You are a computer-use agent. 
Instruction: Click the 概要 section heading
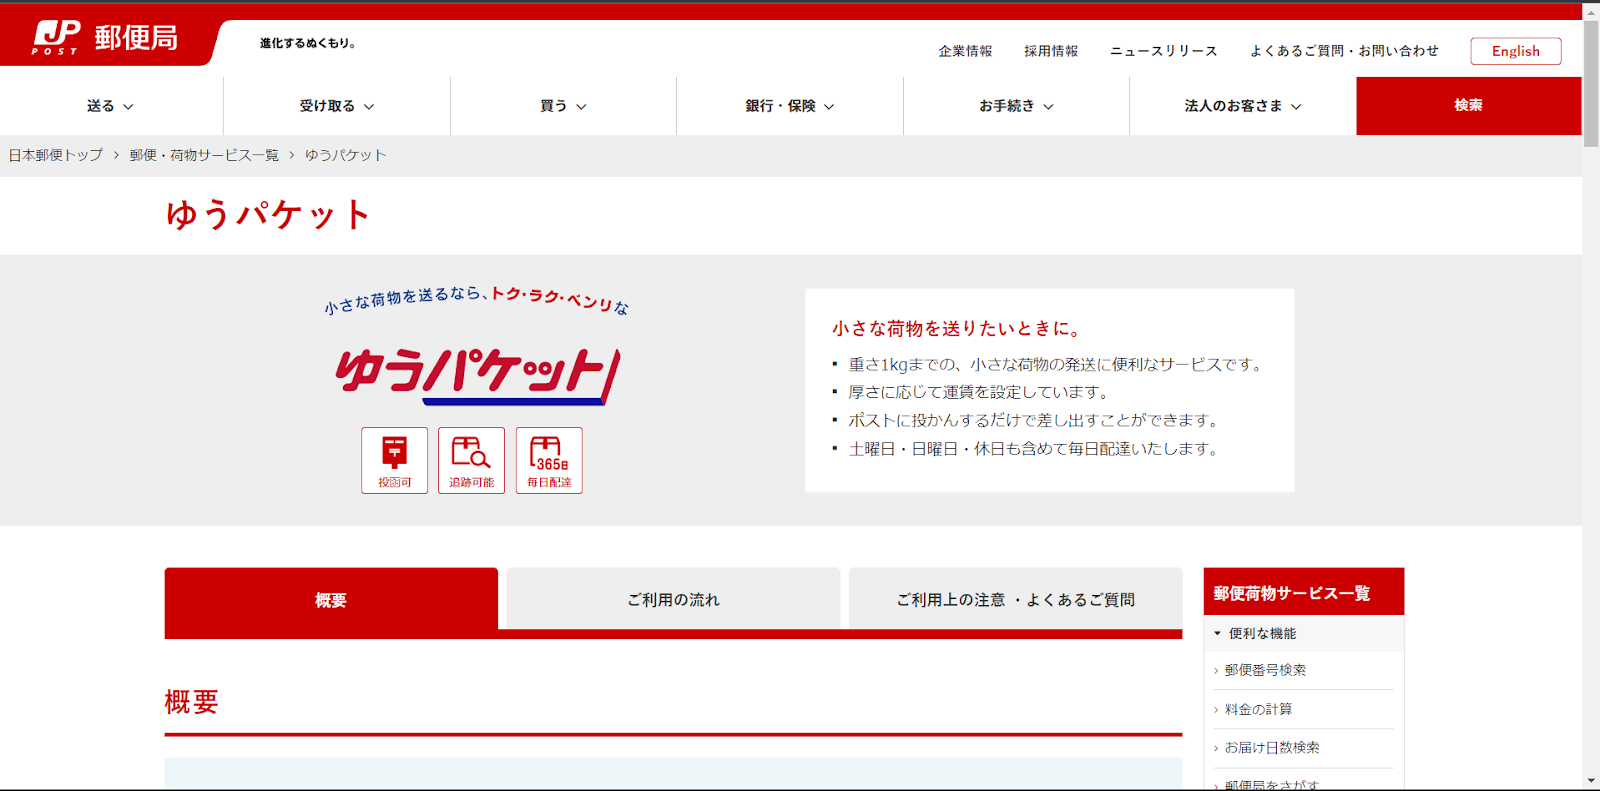pos(192,702)
